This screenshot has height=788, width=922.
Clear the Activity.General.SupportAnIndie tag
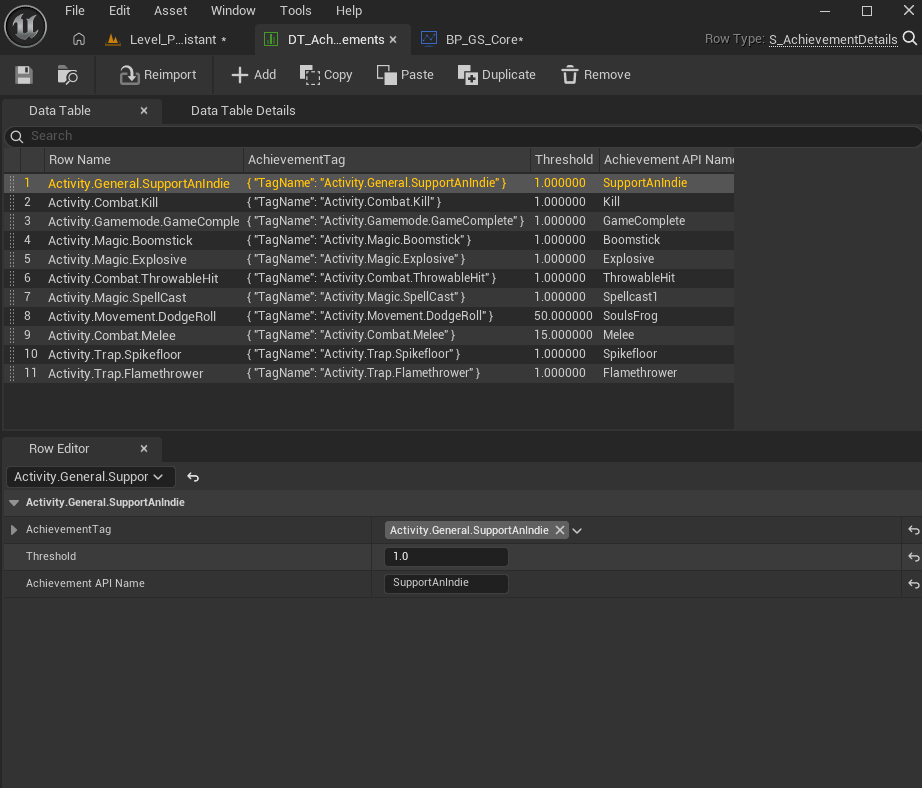[x=560, y=530]
